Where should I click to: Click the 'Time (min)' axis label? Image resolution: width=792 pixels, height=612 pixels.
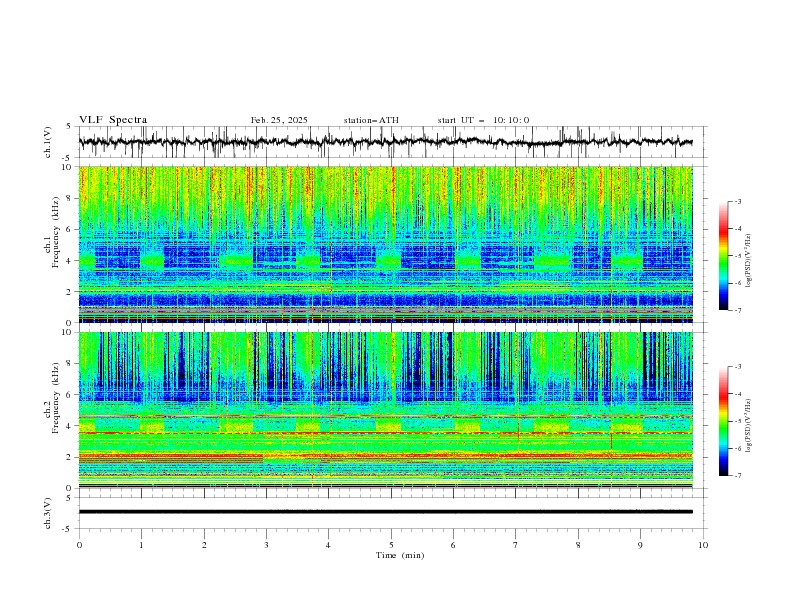[400, 555]
